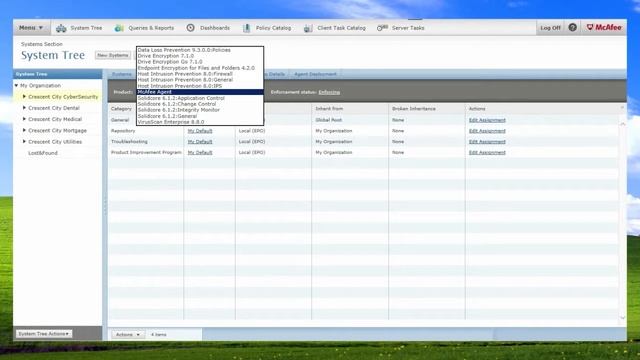Click the Enforcing status link
Image resolution: width=640 pixels, height=360 pixels.
click(x=329, y=92)
